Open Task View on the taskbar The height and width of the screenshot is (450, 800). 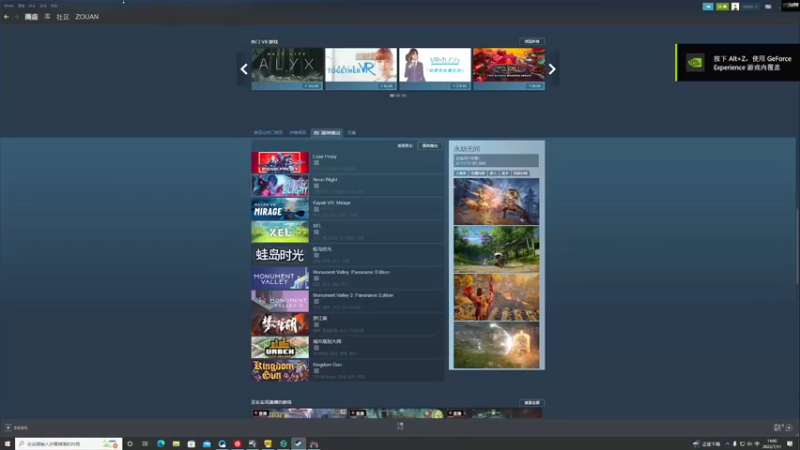coord(145,444)
